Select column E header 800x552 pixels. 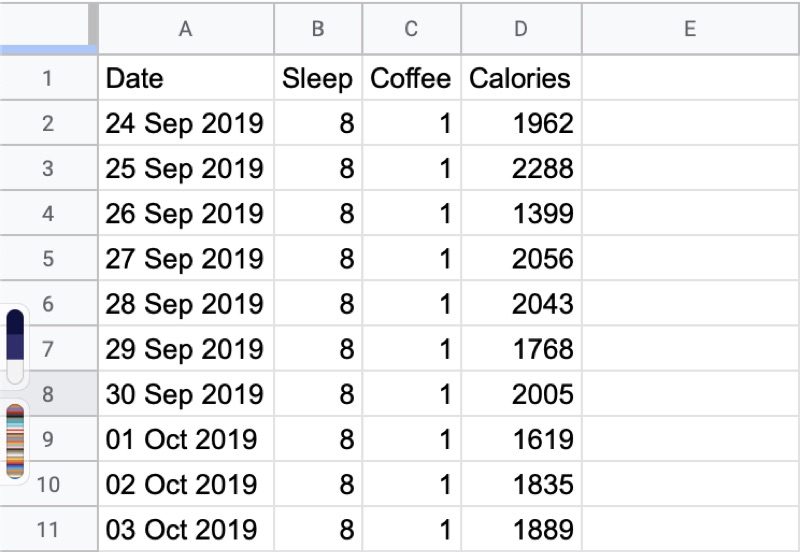690,29
